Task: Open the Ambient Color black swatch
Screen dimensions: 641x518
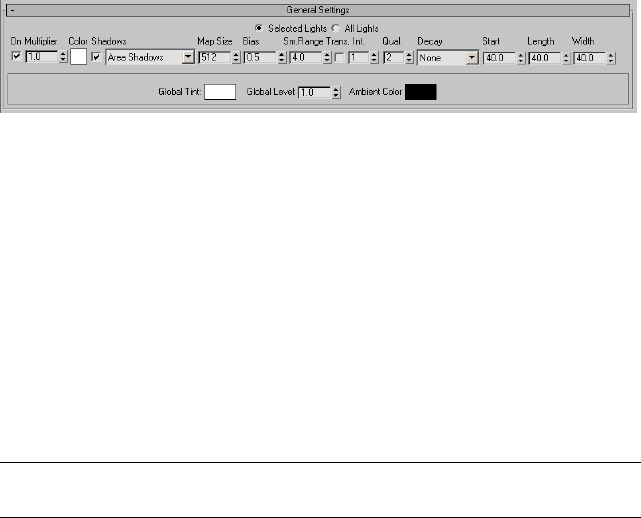Action: pos(421,92)
